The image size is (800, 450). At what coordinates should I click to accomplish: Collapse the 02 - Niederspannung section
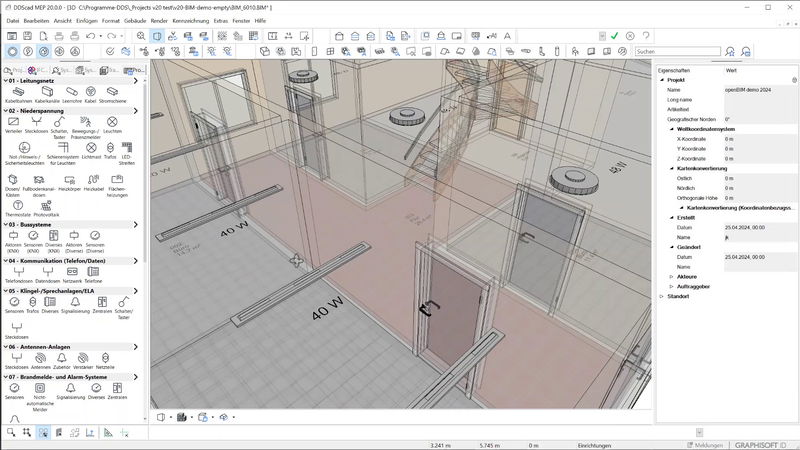(x=4, y=110)
